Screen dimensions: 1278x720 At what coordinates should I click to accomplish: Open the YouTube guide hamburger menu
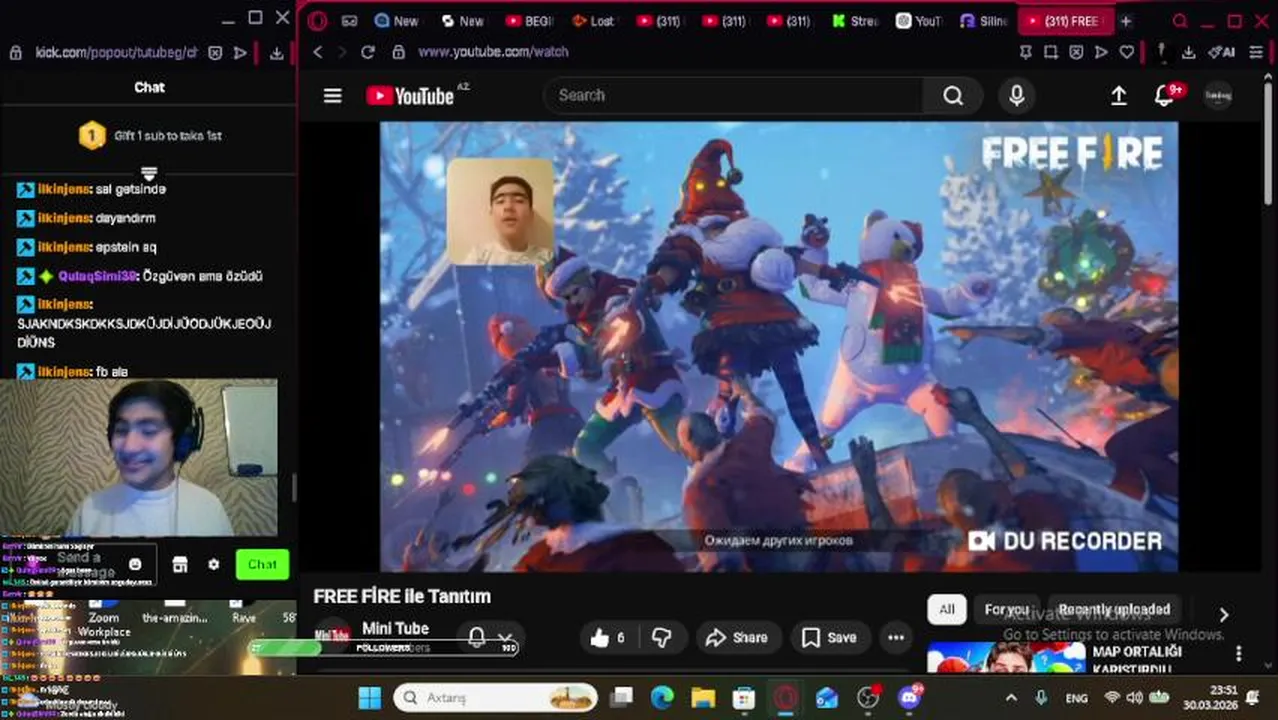pyautogui.click(x=333, y=95)
